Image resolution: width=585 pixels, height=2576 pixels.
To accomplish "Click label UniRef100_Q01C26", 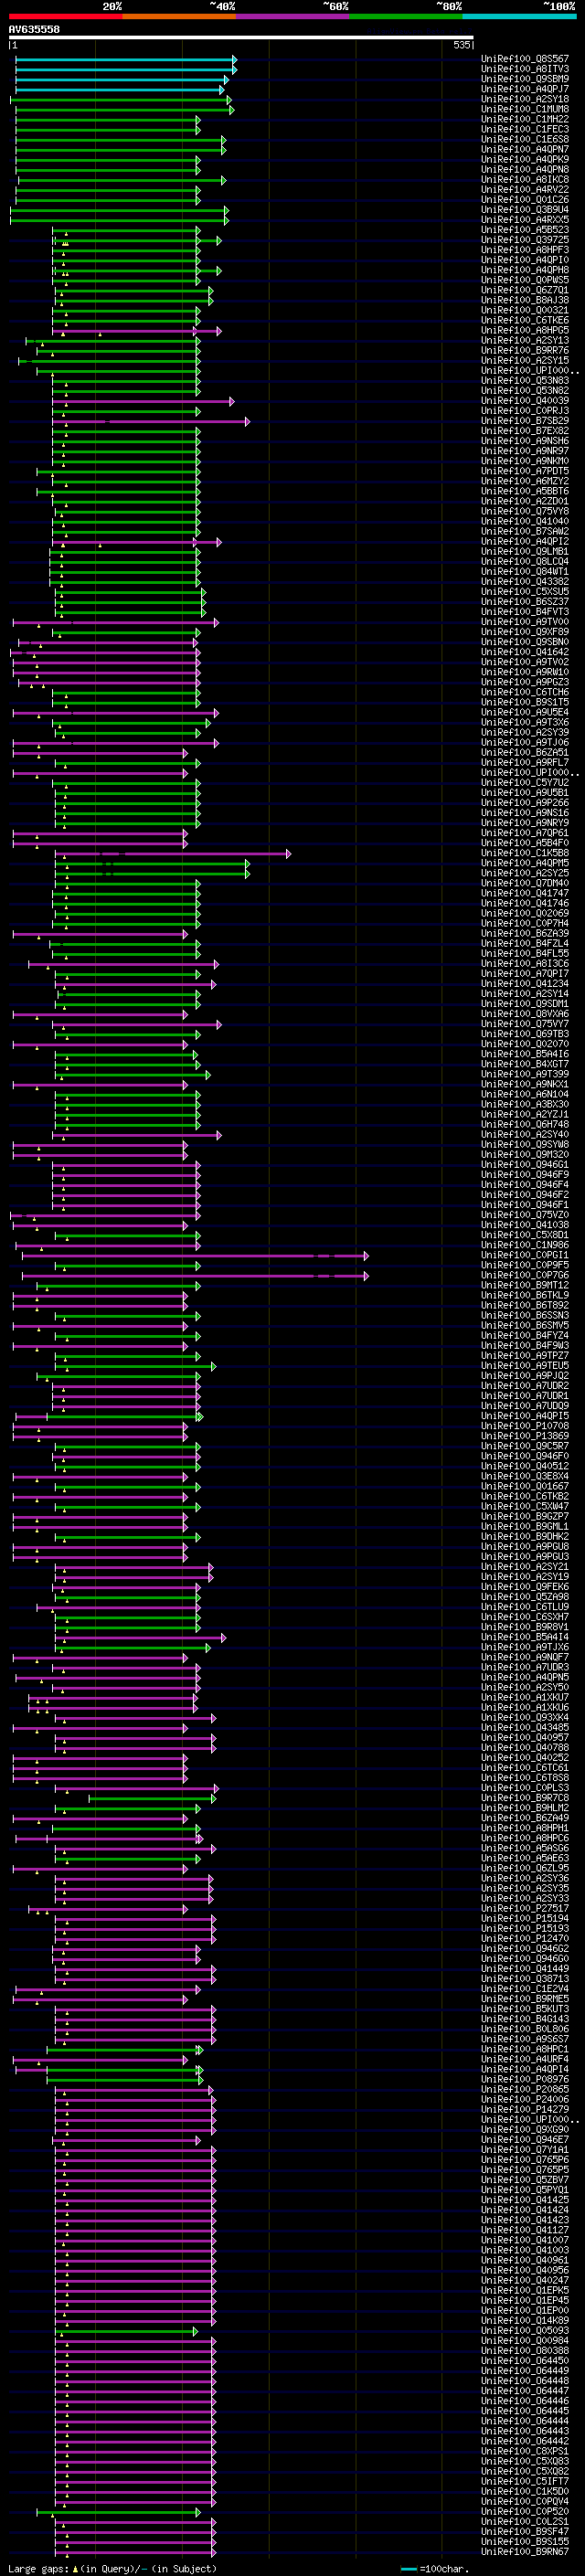I will tap(525, 200).
